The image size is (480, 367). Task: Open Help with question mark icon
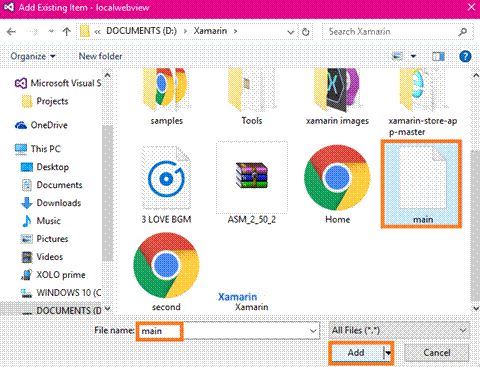(465, 56)
